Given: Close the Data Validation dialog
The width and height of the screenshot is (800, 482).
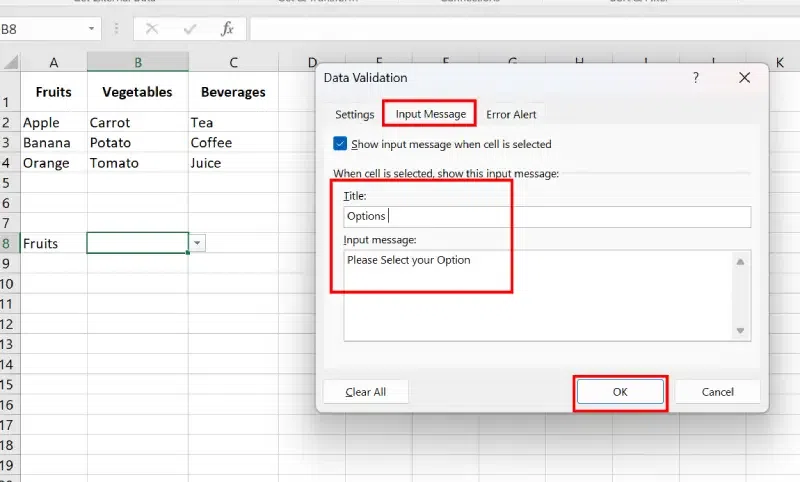Looking at the screenshot, I should [x=744, y=78].
